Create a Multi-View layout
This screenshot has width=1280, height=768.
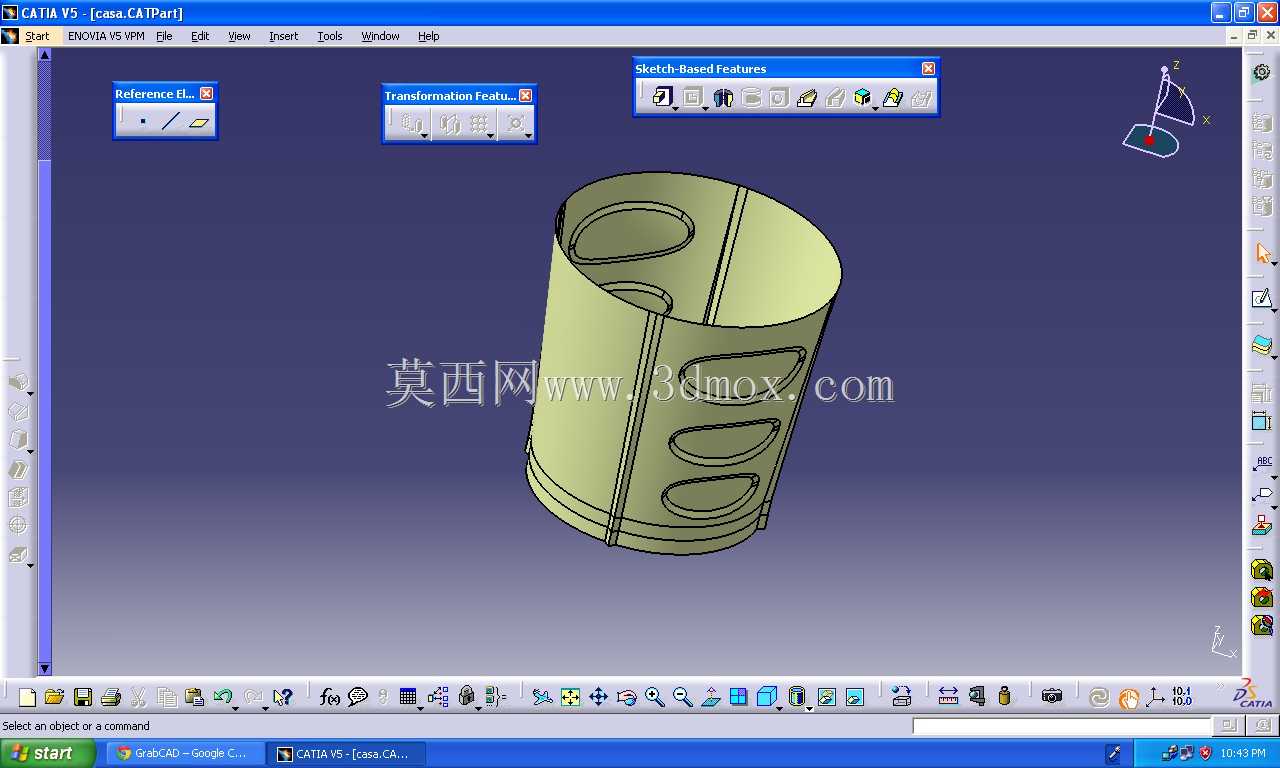[738, 697]
